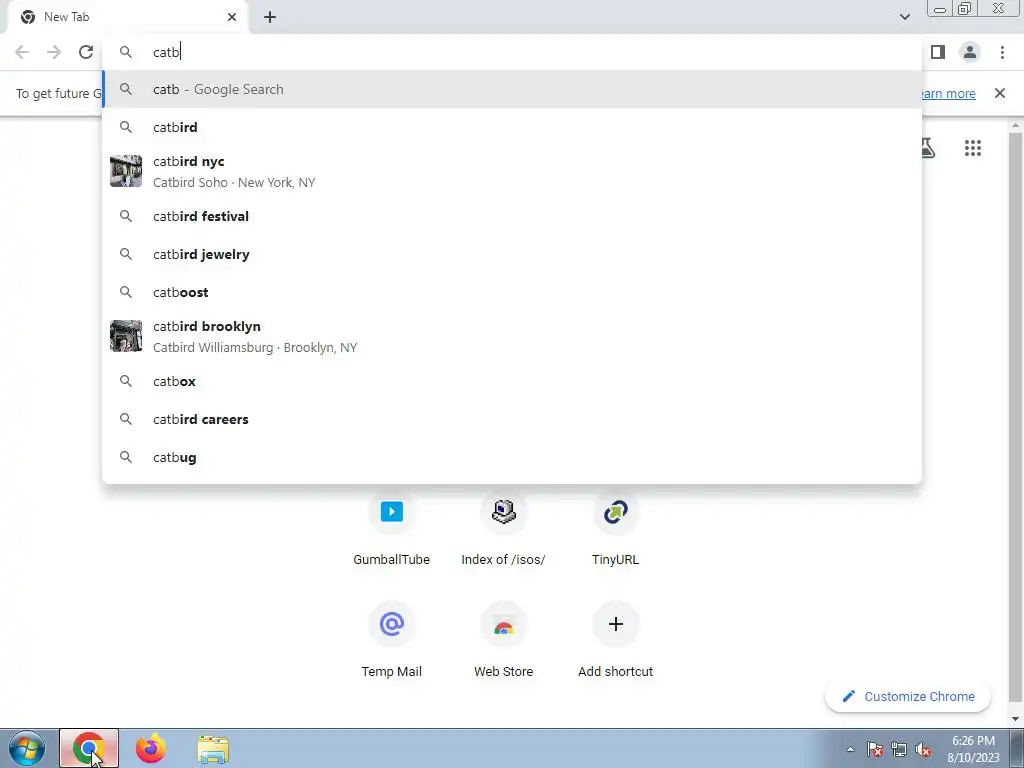Click Catbird Soho thumbnail image
This screenshot has width=1024, height=768.
click(x=126, y=171)
